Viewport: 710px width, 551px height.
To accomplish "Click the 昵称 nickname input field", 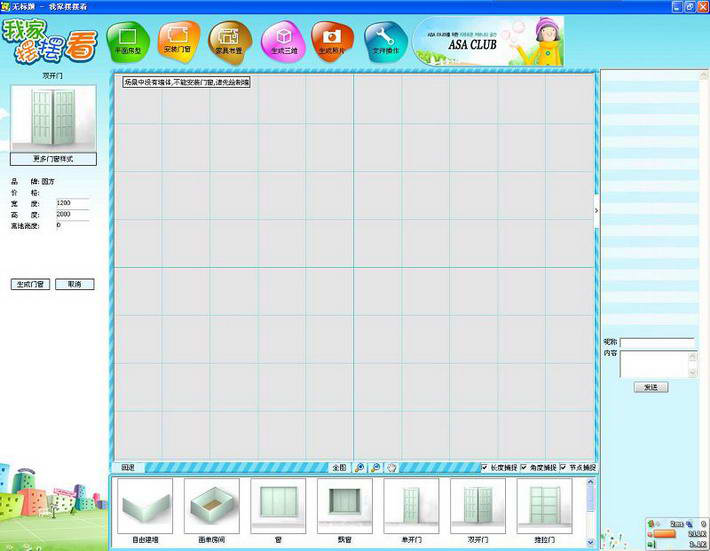I will (x=657, y=343).
